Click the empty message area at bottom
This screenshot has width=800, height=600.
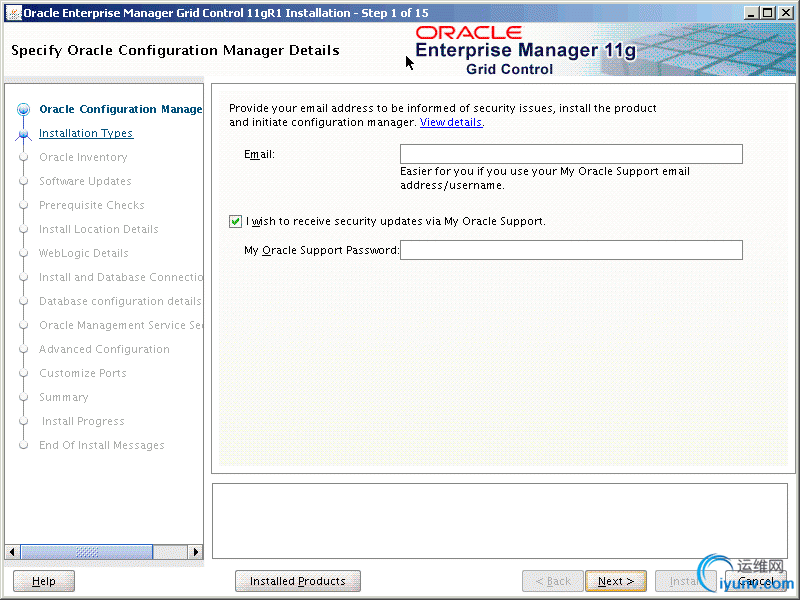click(499, 521)
